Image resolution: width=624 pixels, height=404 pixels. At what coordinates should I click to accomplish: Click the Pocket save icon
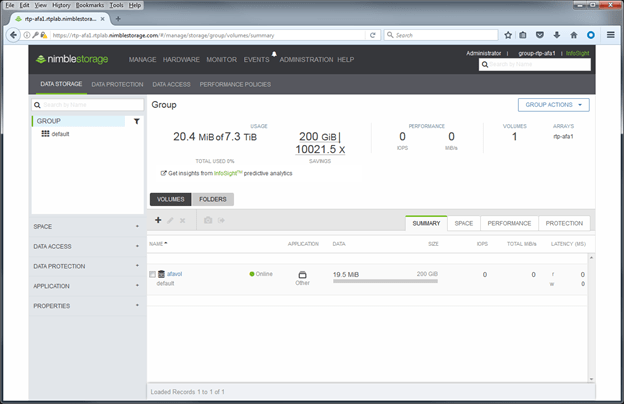tap(540, 35)
